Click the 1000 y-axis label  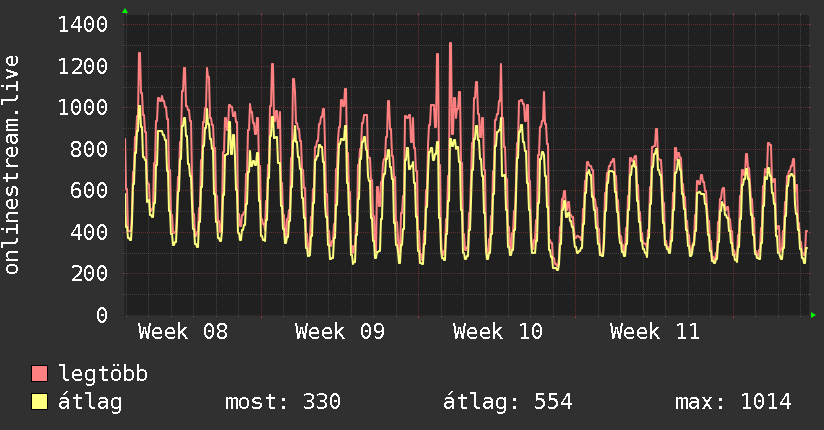pos(83,107)
